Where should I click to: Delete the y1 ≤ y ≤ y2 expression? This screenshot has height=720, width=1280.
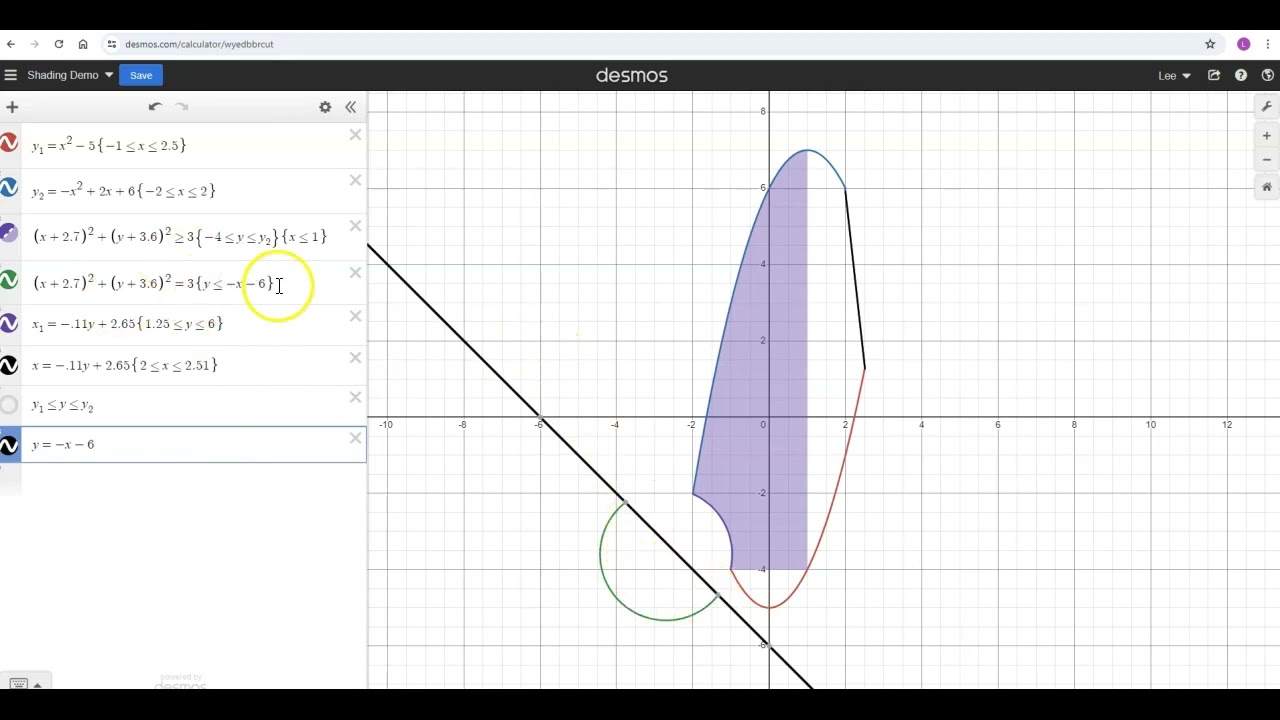(355, 398)
